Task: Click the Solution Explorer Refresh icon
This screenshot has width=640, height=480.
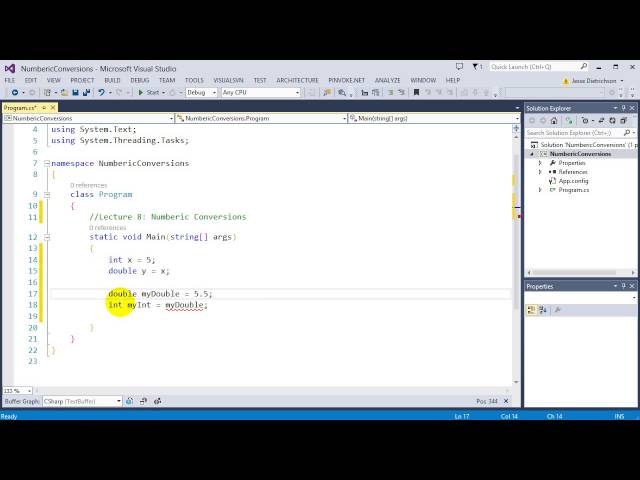Action: [x=612, y=120]
